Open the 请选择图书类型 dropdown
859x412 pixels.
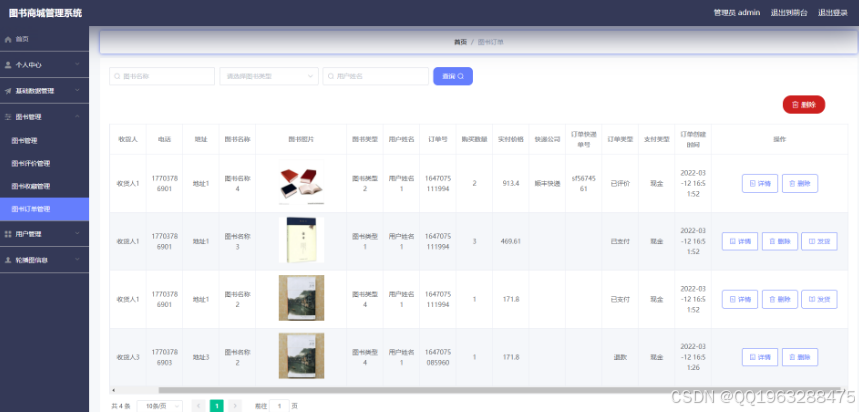(x=269, y=77)
